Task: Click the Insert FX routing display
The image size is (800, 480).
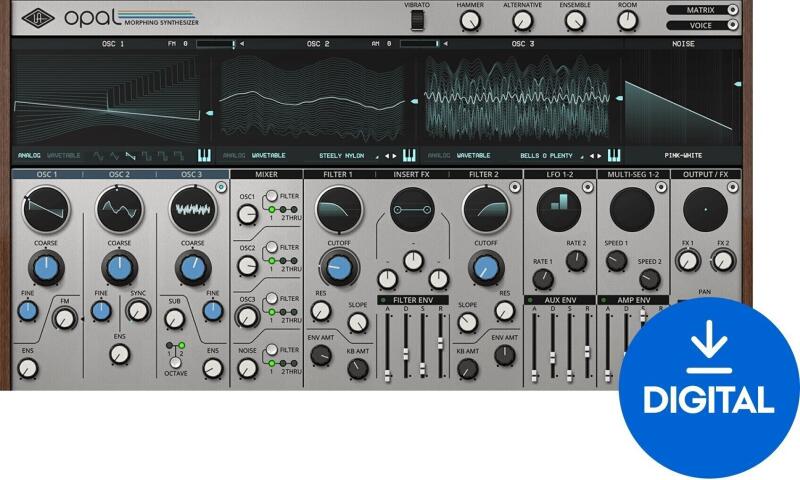Action: [411, 210]
